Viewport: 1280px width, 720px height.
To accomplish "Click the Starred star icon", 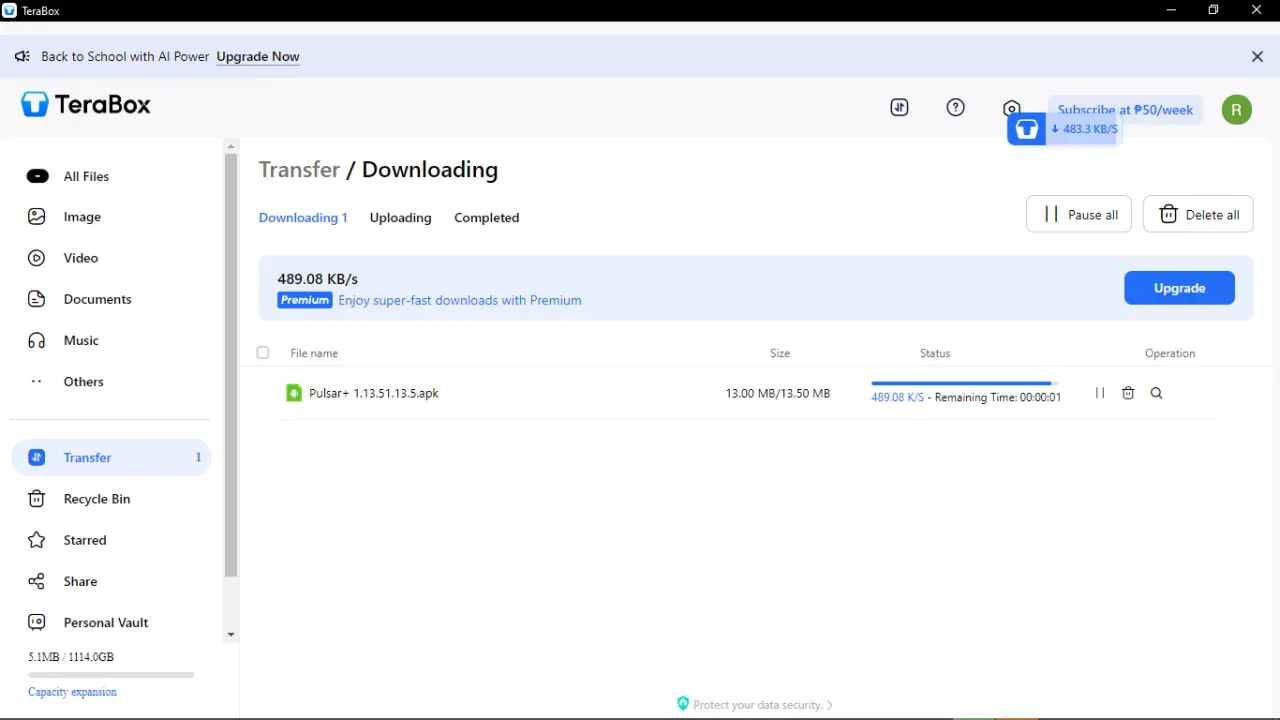I will (x=37, y=540).
